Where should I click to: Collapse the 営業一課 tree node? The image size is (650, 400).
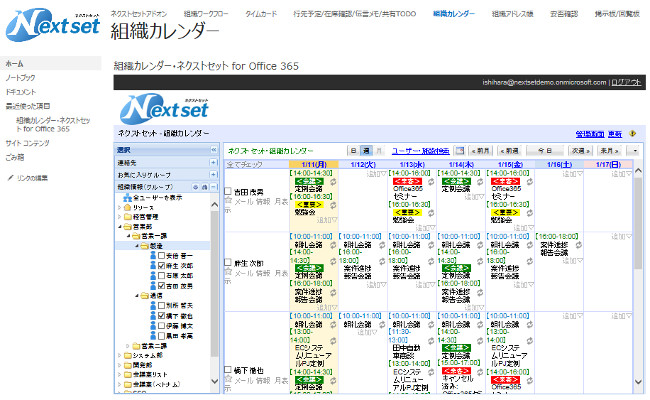(x=129, y=236)
